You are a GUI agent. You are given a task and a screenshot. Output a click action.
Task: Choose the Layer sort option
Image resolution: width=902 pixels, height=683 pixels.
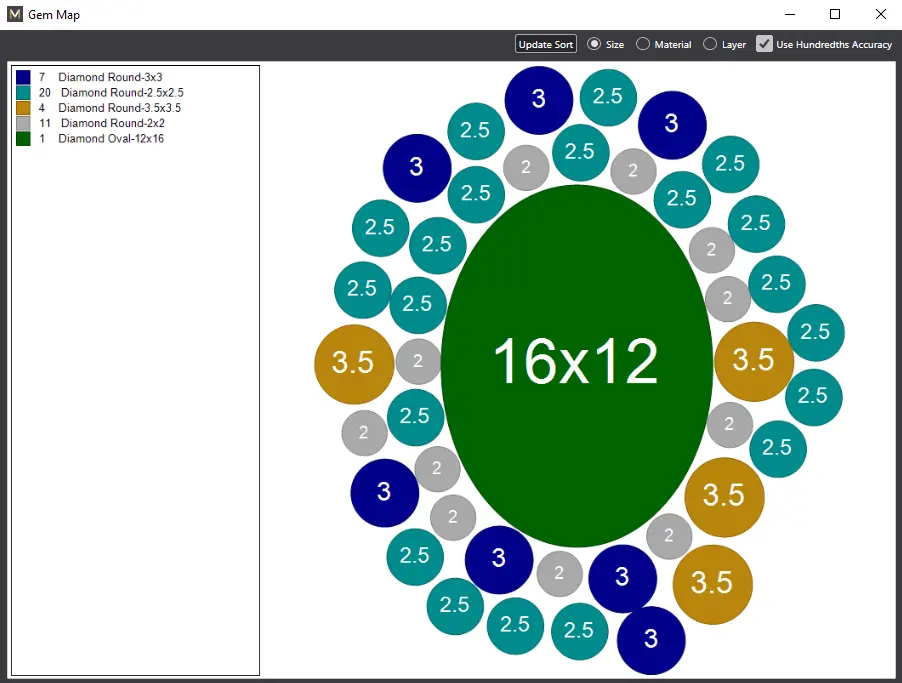(710, 44)
